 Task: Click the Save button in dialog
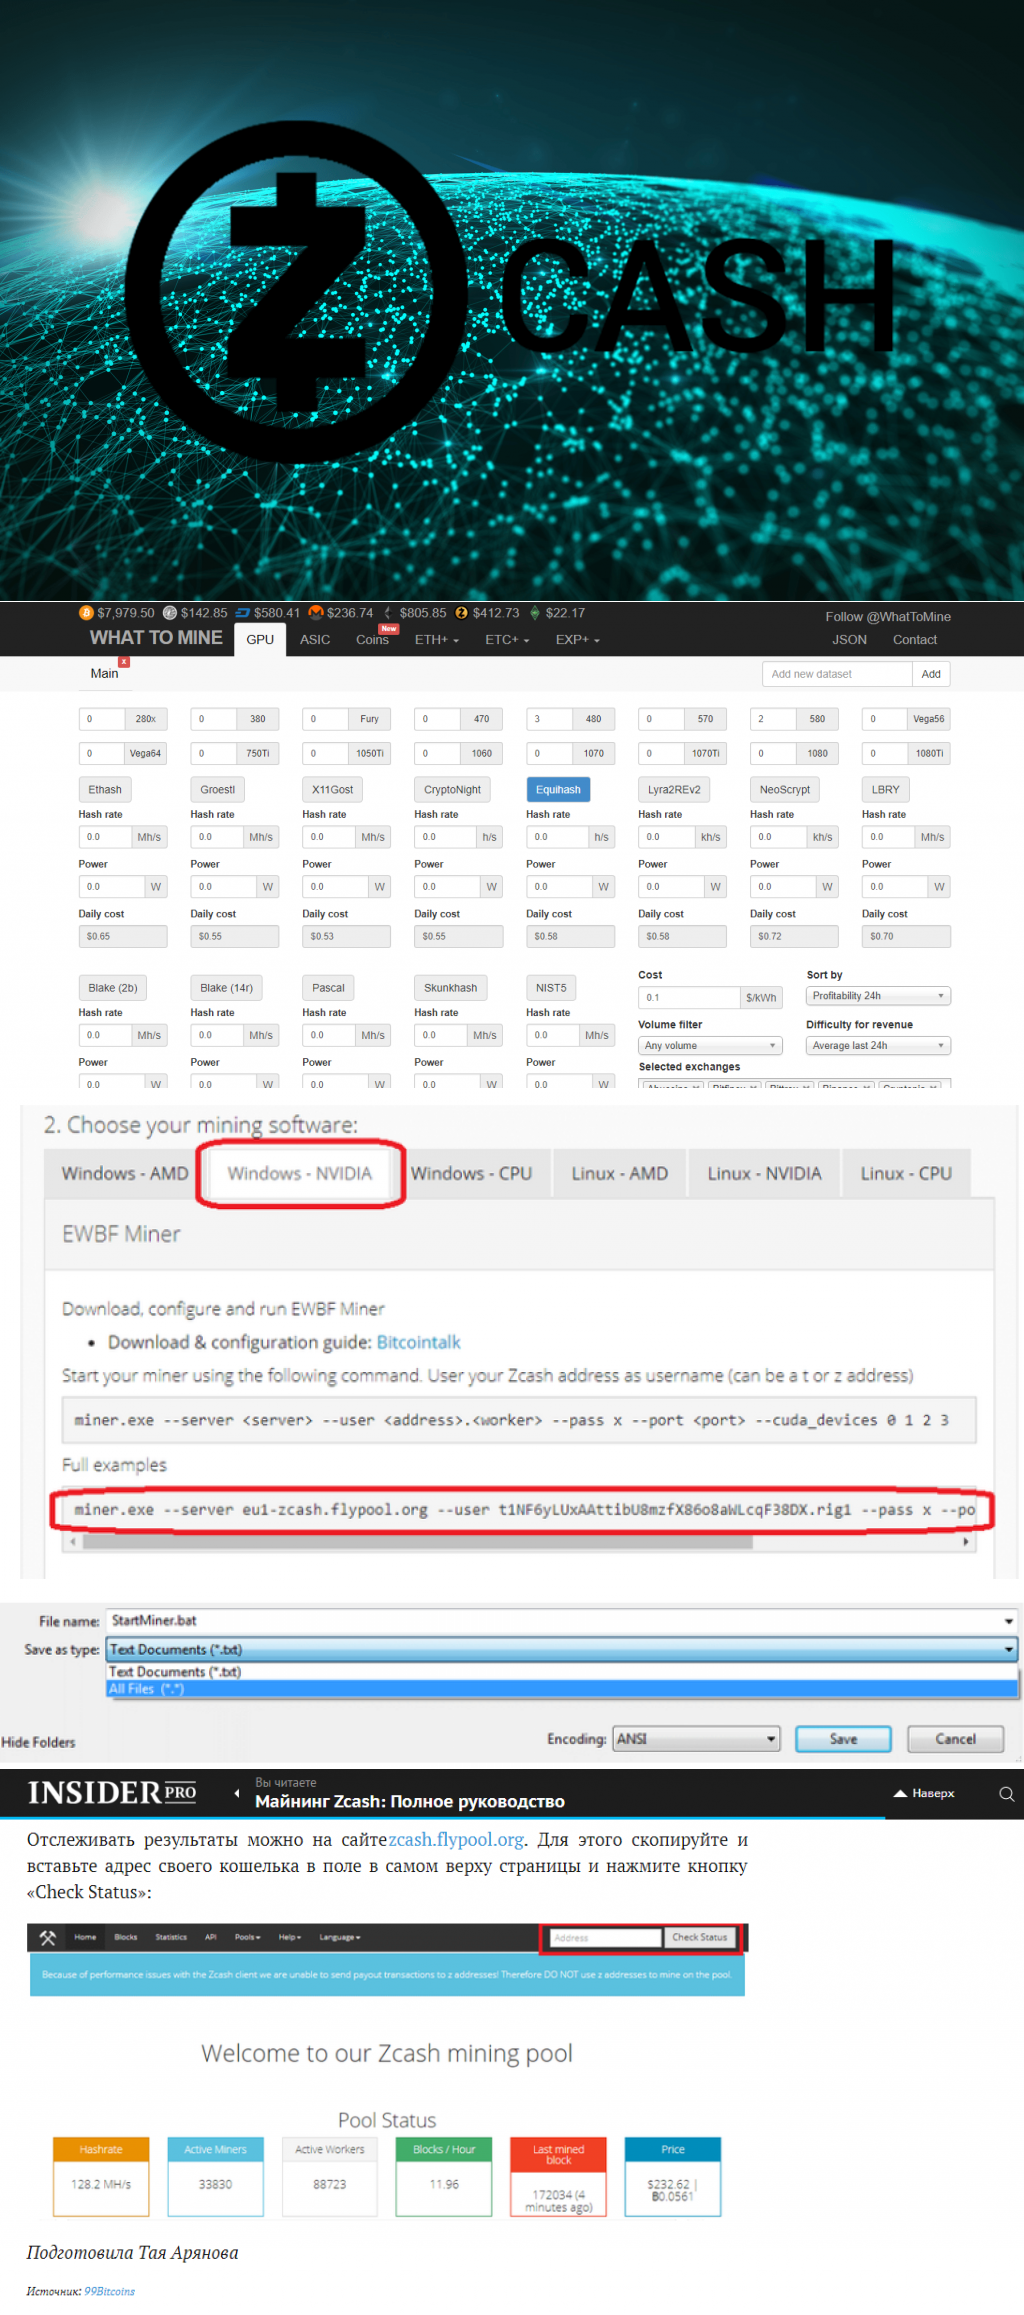(x=843, y=1739)
